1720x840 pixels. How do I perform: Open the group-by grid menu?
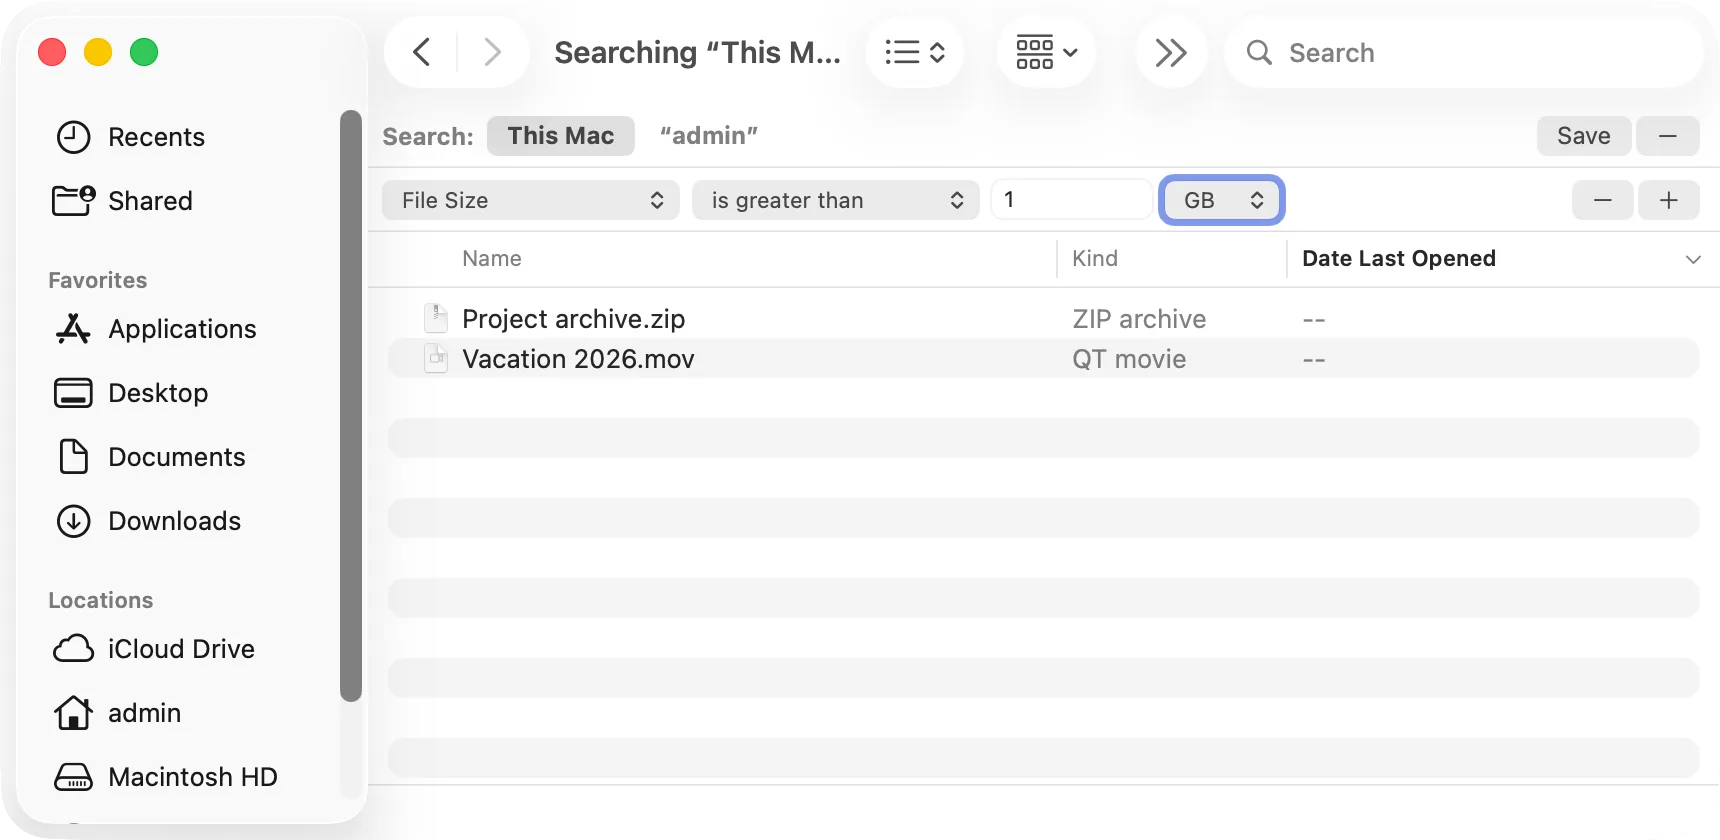click(x=1046, y=52)
